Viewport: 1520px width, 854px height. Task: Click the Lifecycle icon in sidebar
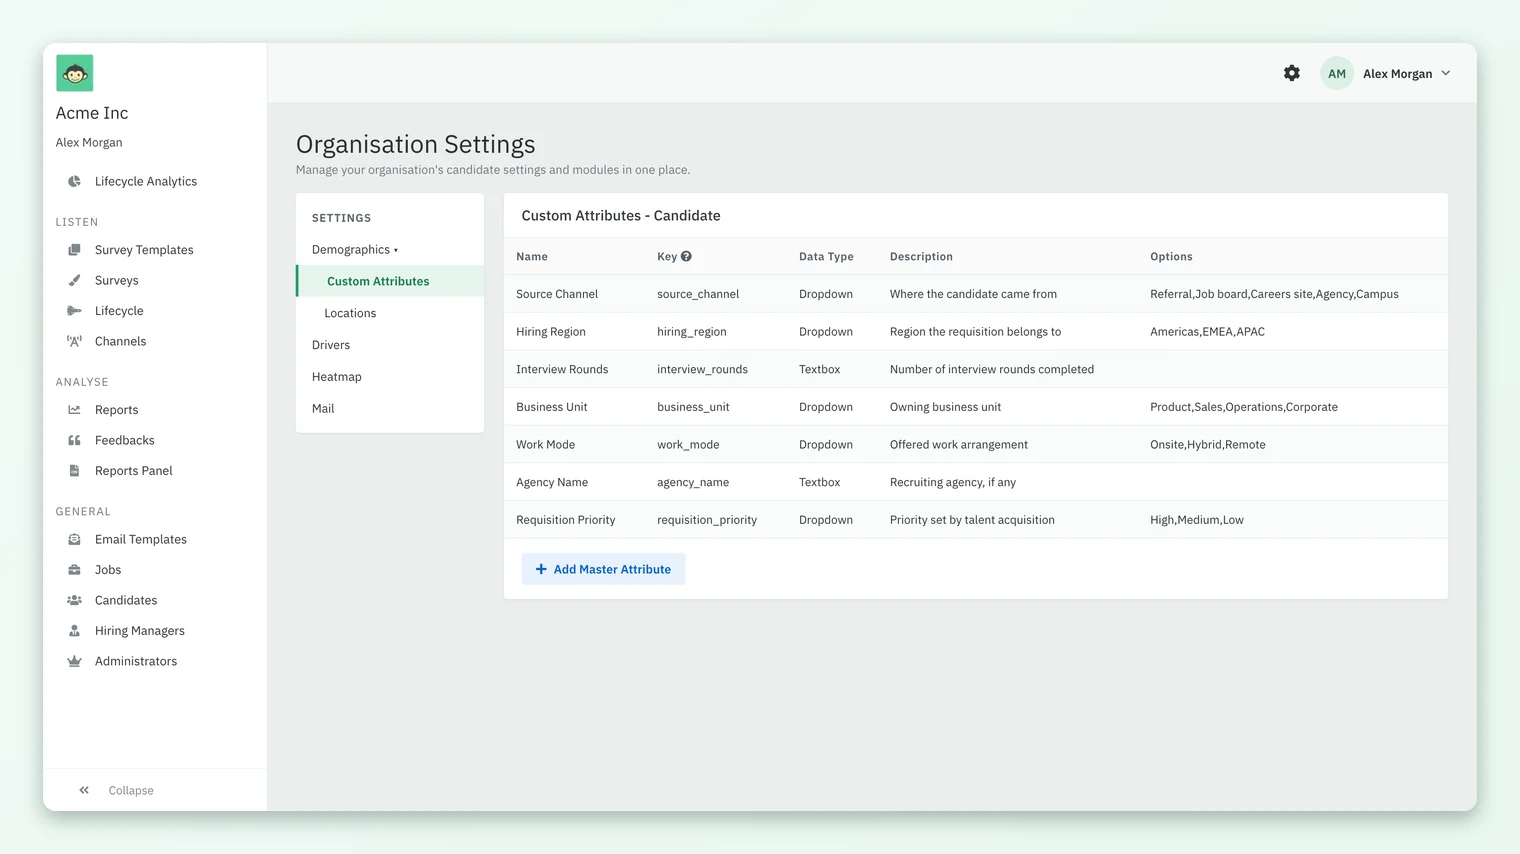pyautogui.click(x=74, y=311)
